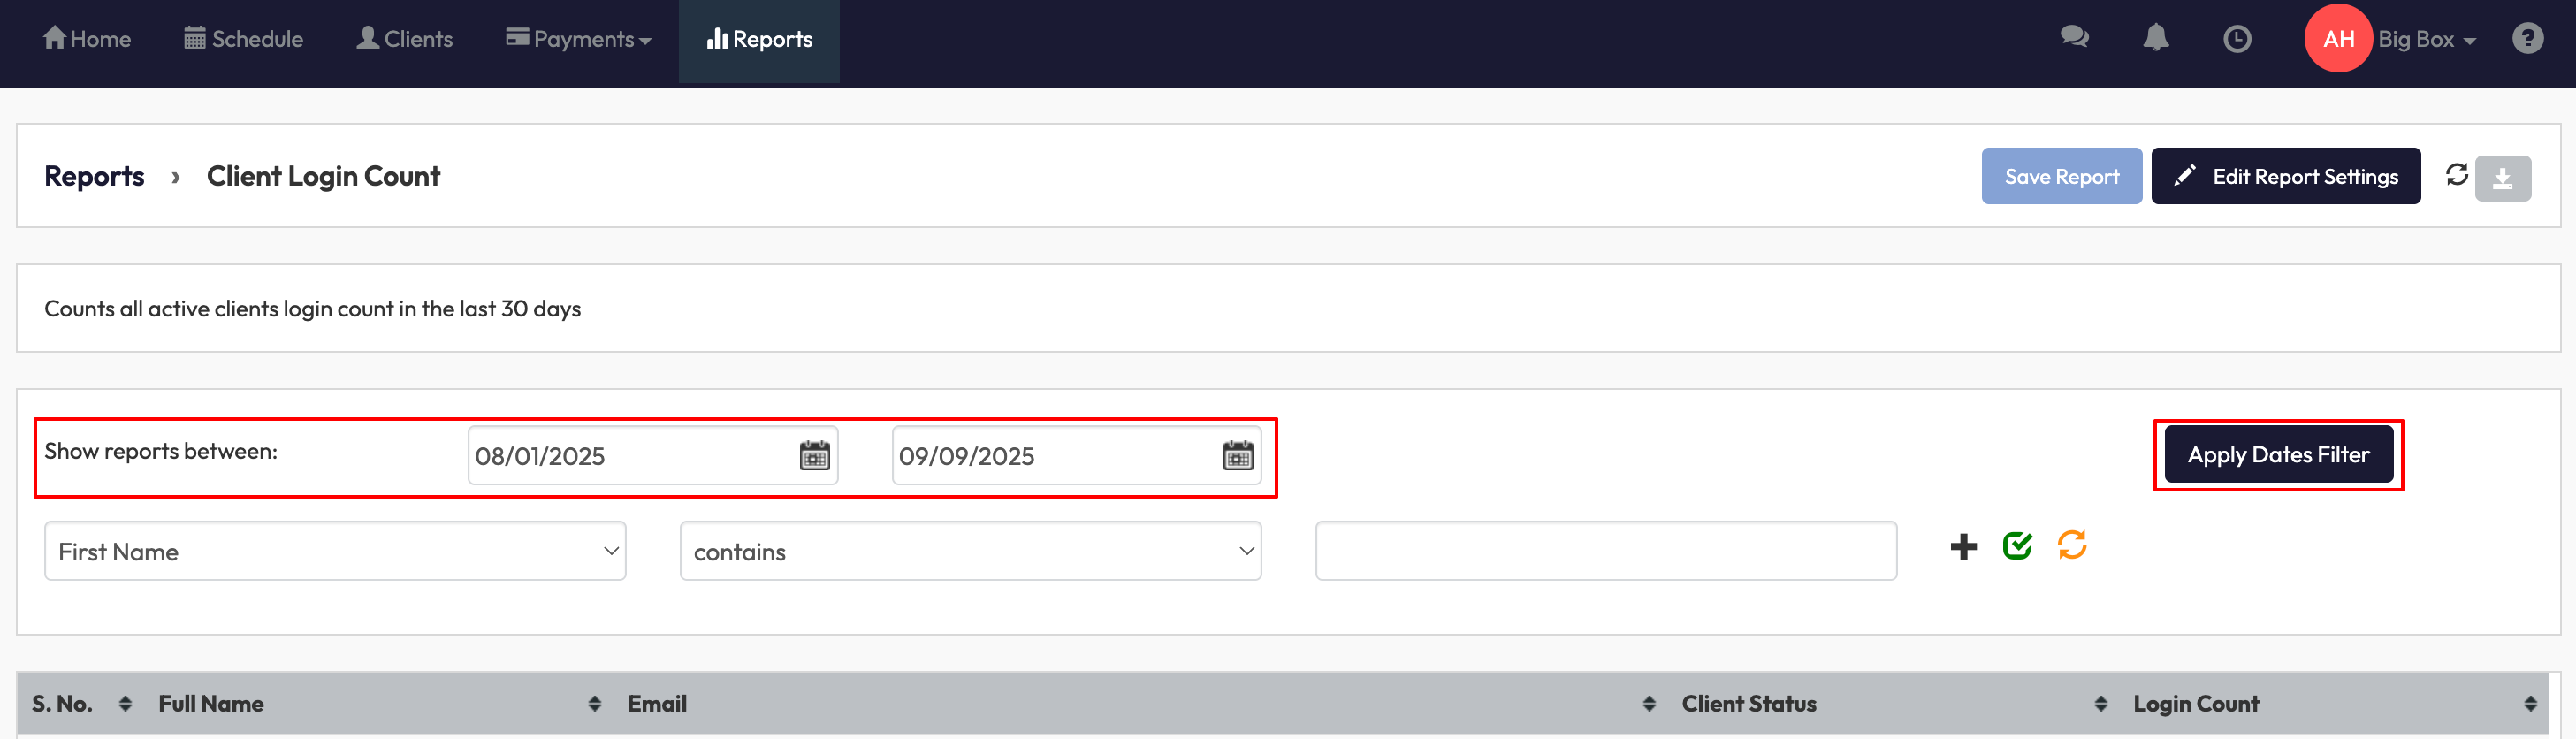The height and width of the screenshot is (739, 2576).
Task: Open the clock history icon
Action: click(x=2236, y=39)
